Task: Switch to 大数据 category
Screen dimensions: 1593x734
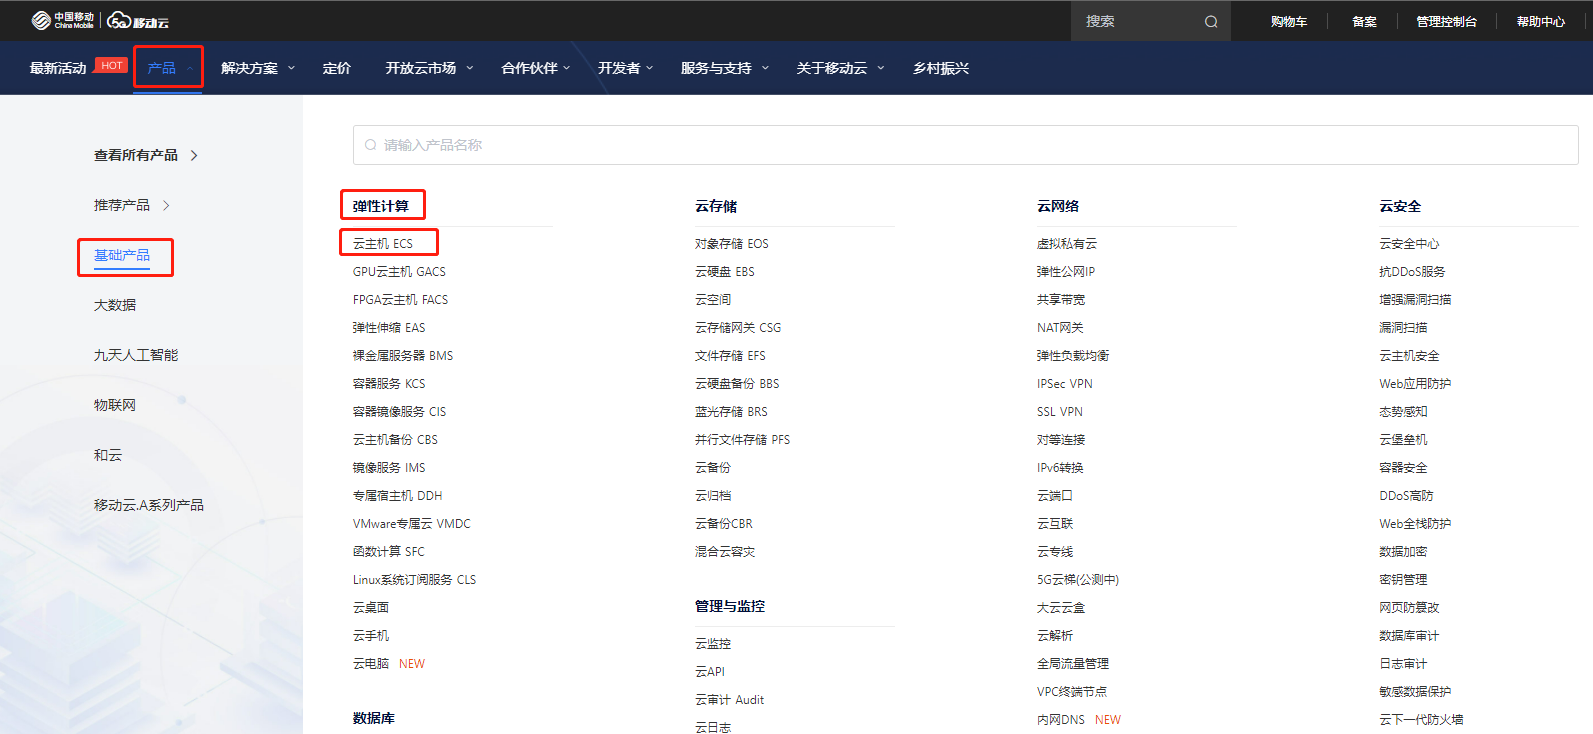Action: coord(115,305)
